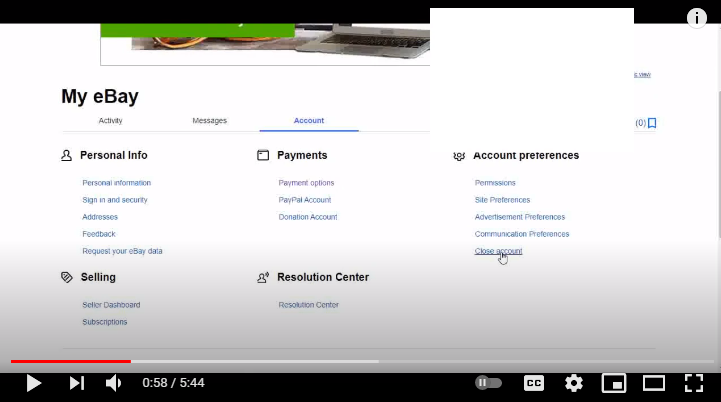Click the Close account link

[x=498, y=251]
